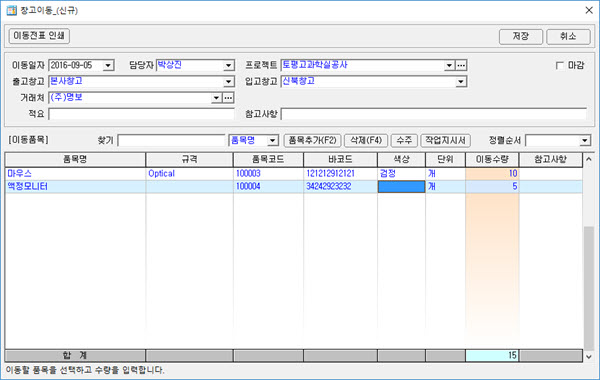Click the vertical scrollbar thumb

[589, 288]
